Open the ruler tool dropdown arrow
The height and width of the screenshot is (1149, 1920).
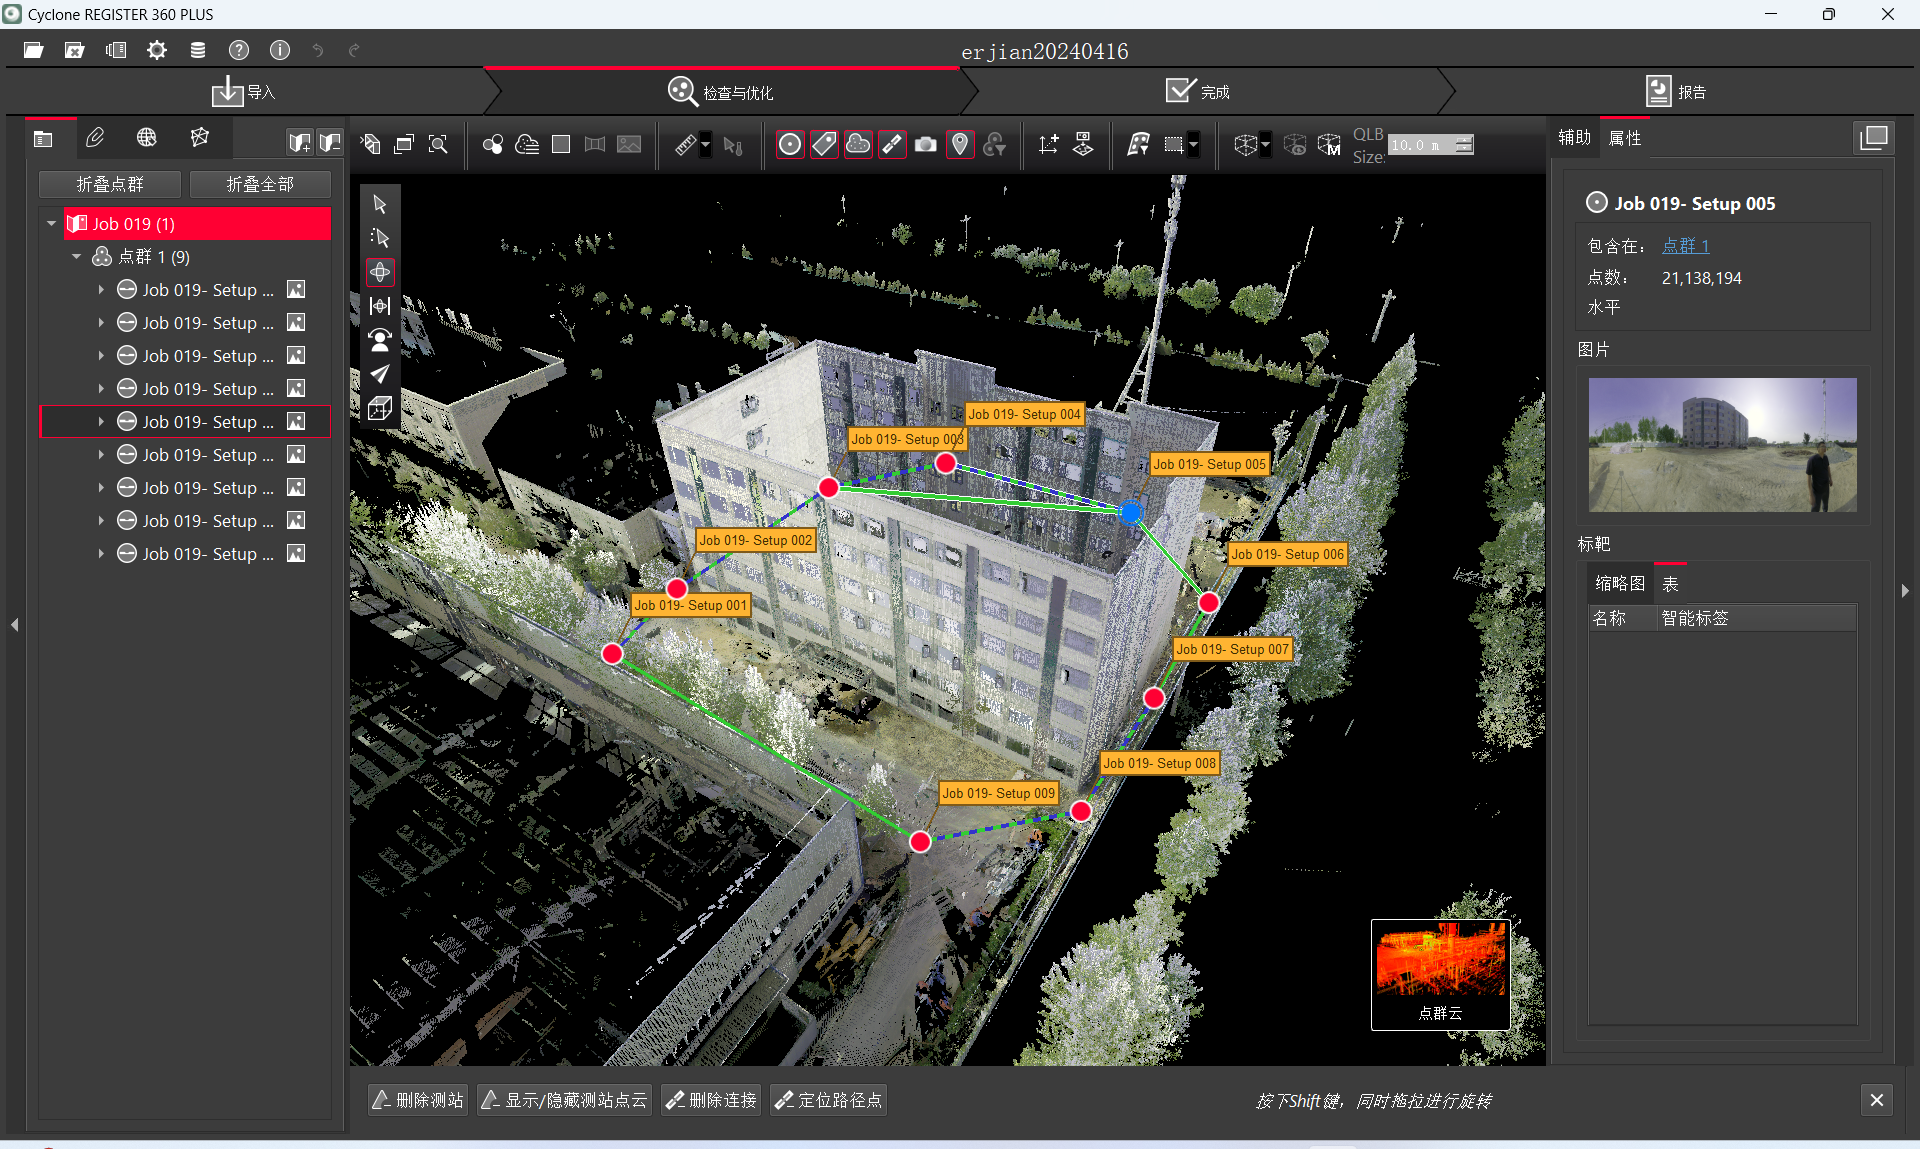tap(706, 145)
